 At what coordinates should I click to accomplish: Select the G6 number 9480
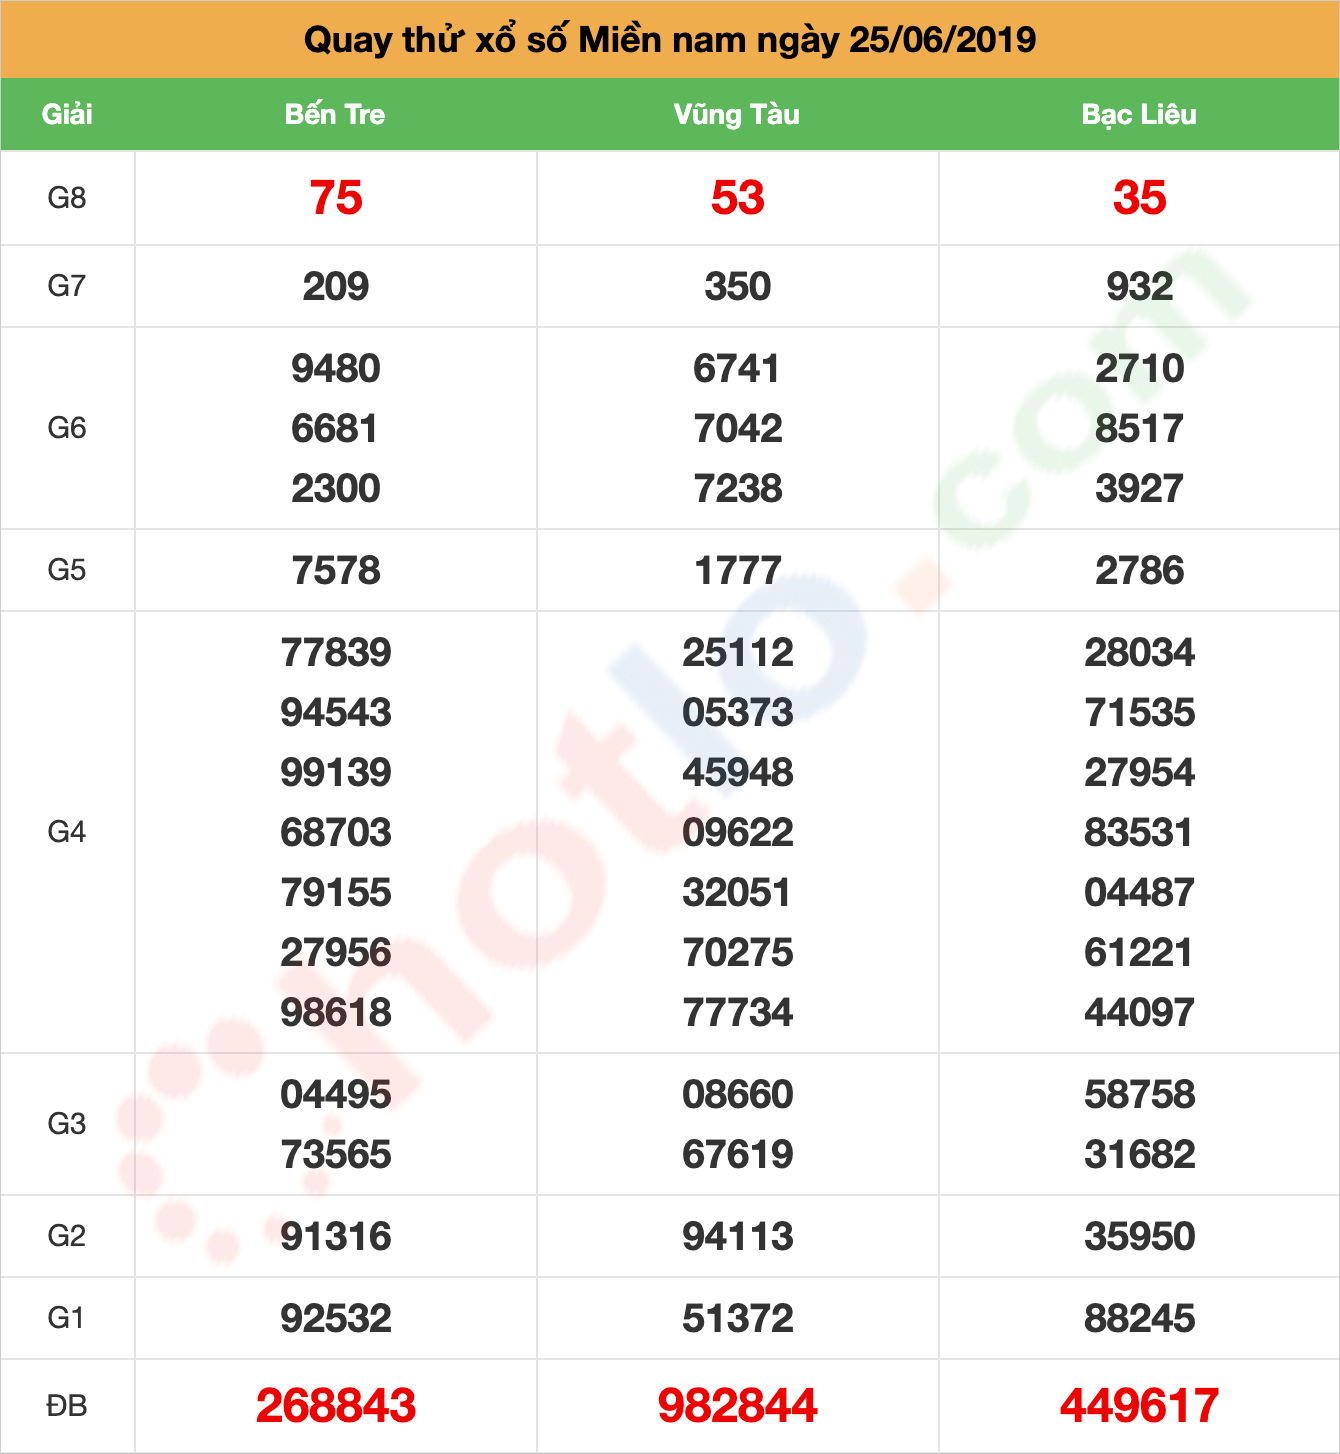336,369
